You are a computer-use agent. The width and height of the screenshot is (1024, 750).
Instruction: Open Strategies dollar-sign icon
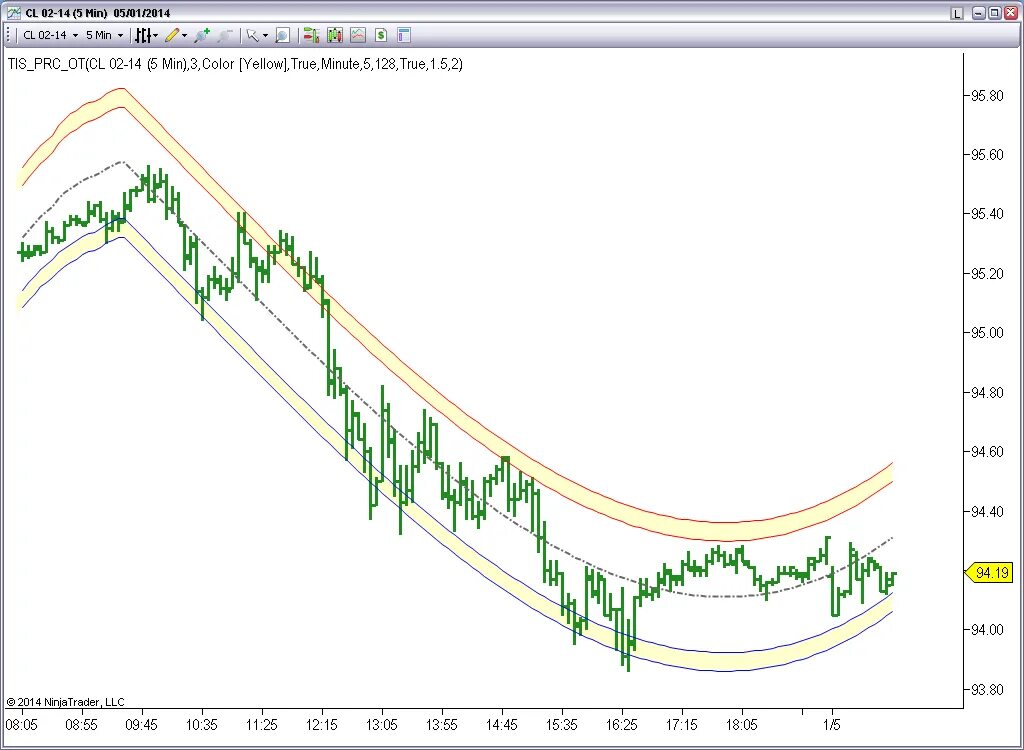pyautogui.click(x=381, y=35)
